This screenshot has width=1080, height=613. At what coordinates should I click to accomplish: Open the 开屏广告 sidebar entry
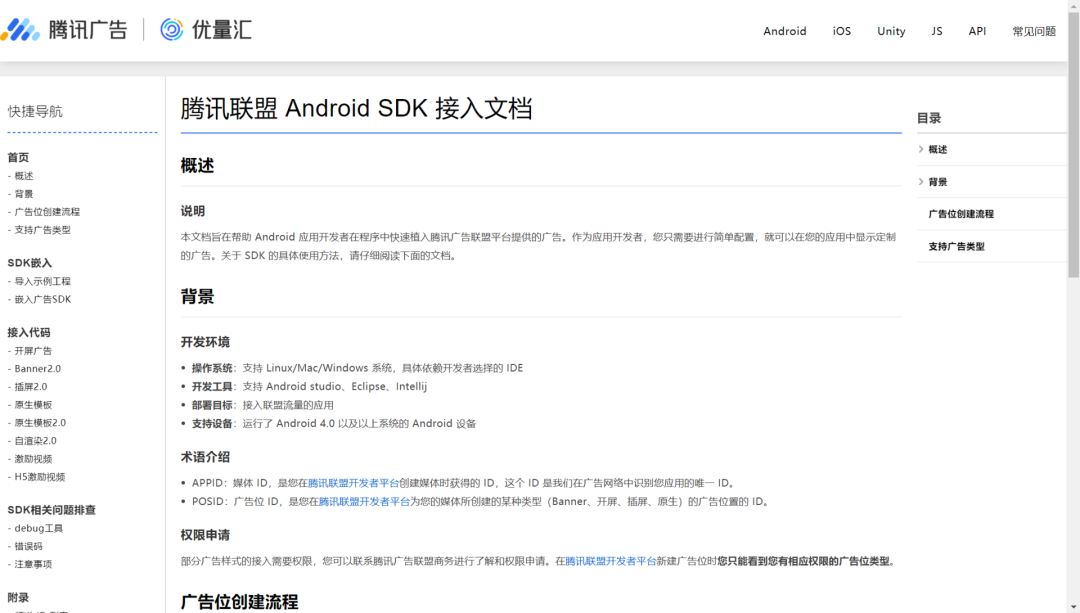pyautogui.click(x=33, y=351)
